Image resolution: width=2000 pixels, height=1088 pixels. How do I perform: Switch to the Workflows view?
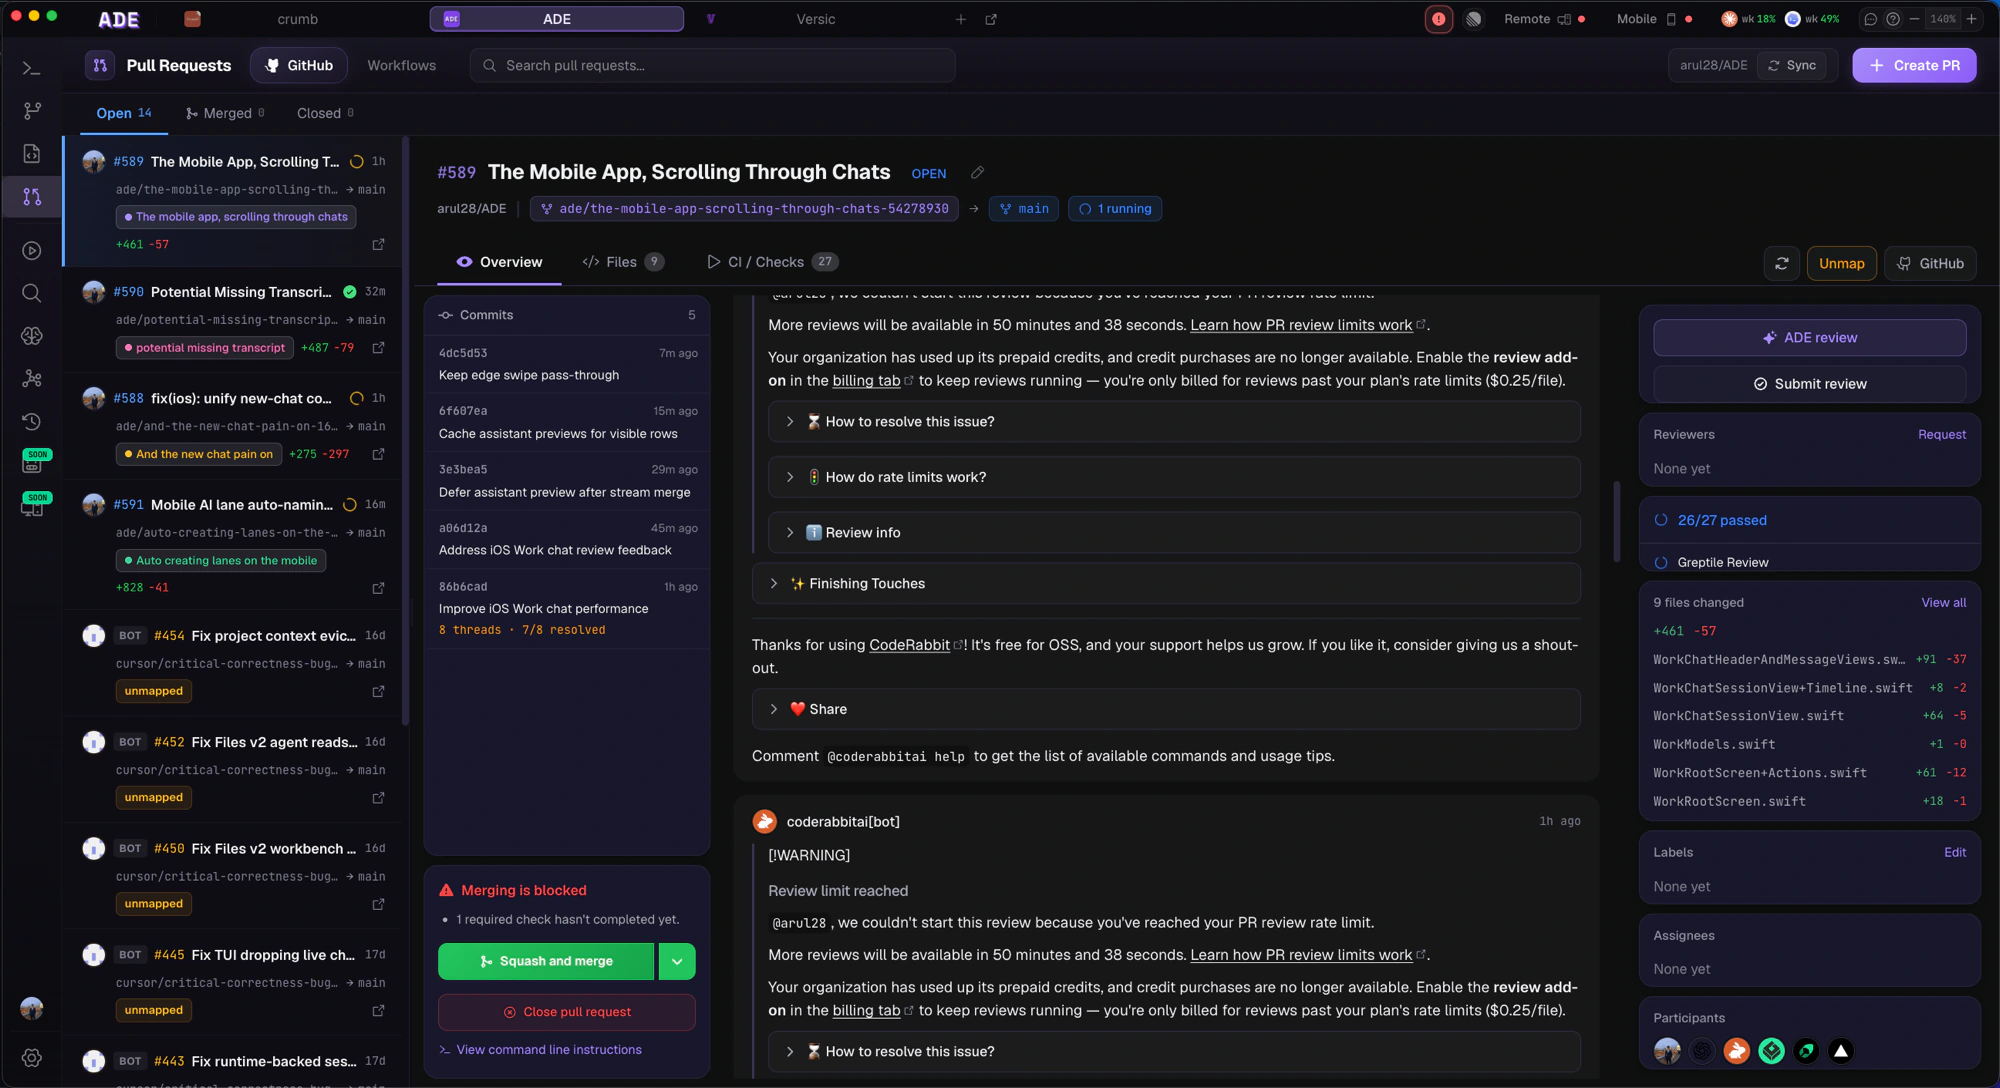(401, 66)
